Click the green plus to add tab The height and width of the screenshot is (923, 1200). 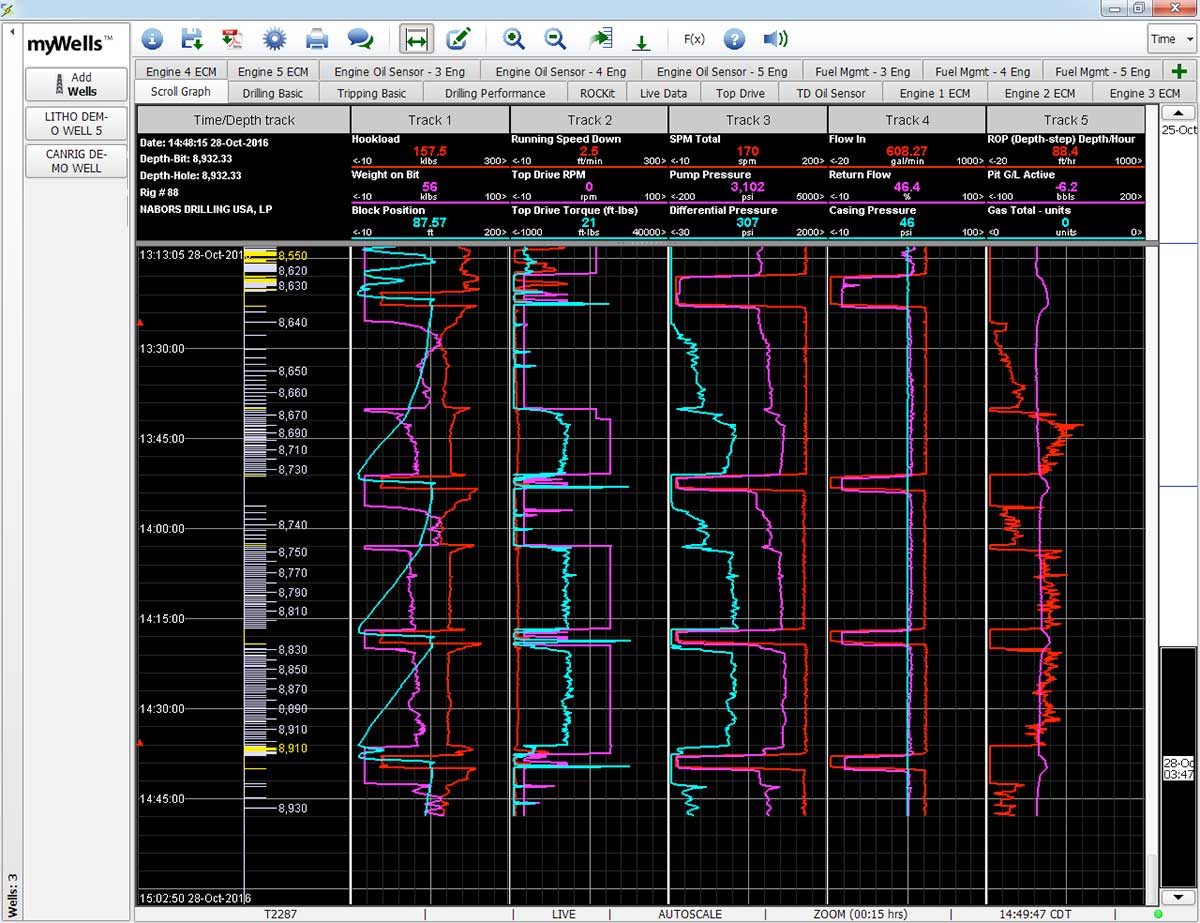[1179, 71]
